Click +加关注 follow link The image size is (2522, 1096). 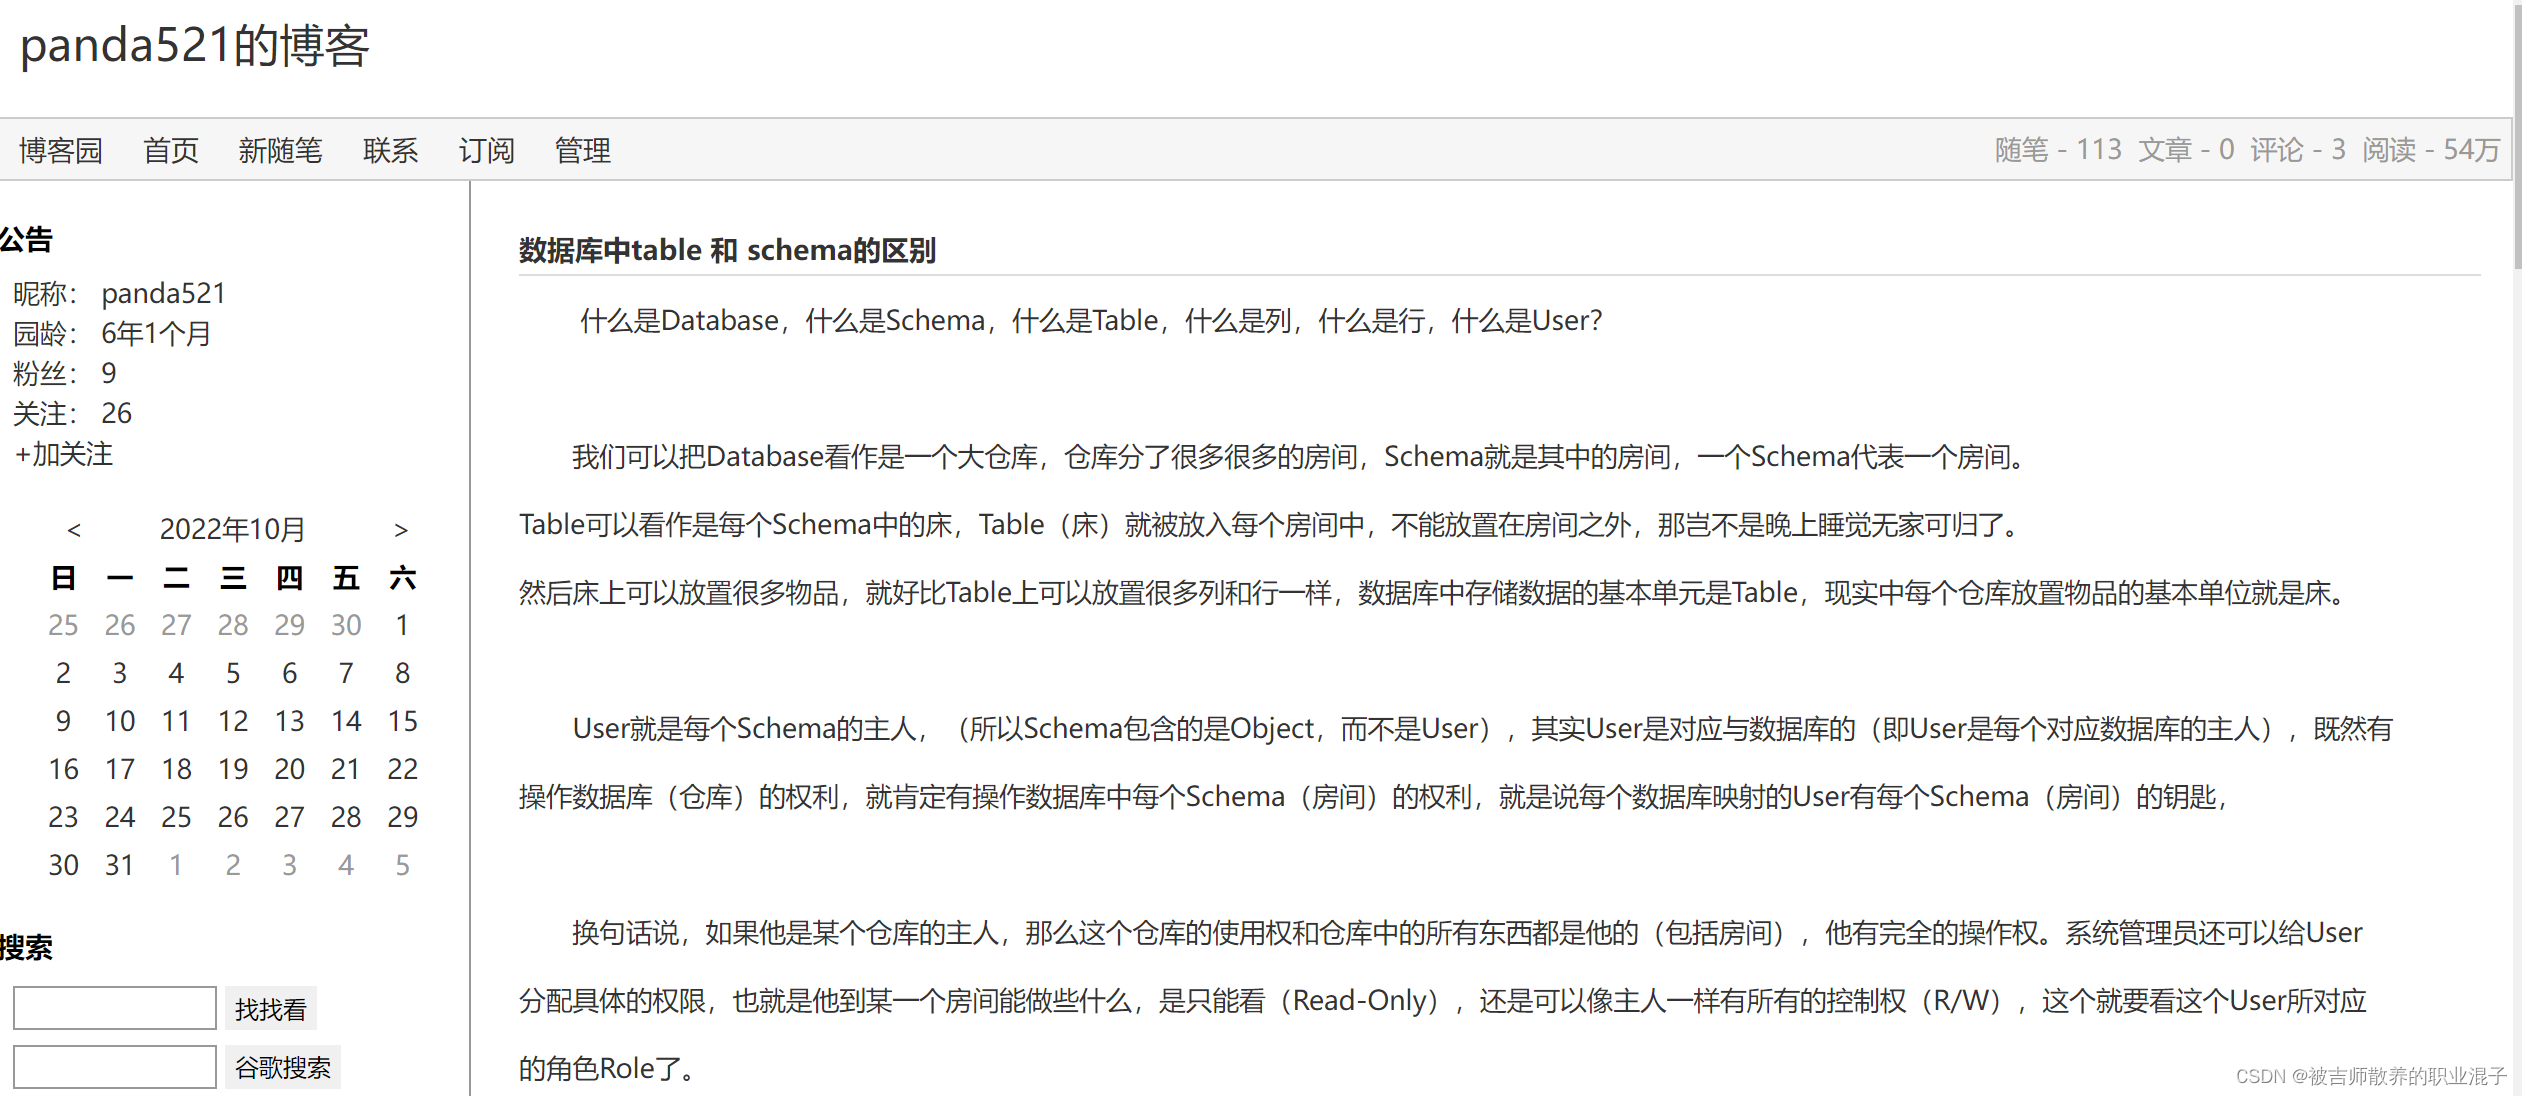point(64,454)
